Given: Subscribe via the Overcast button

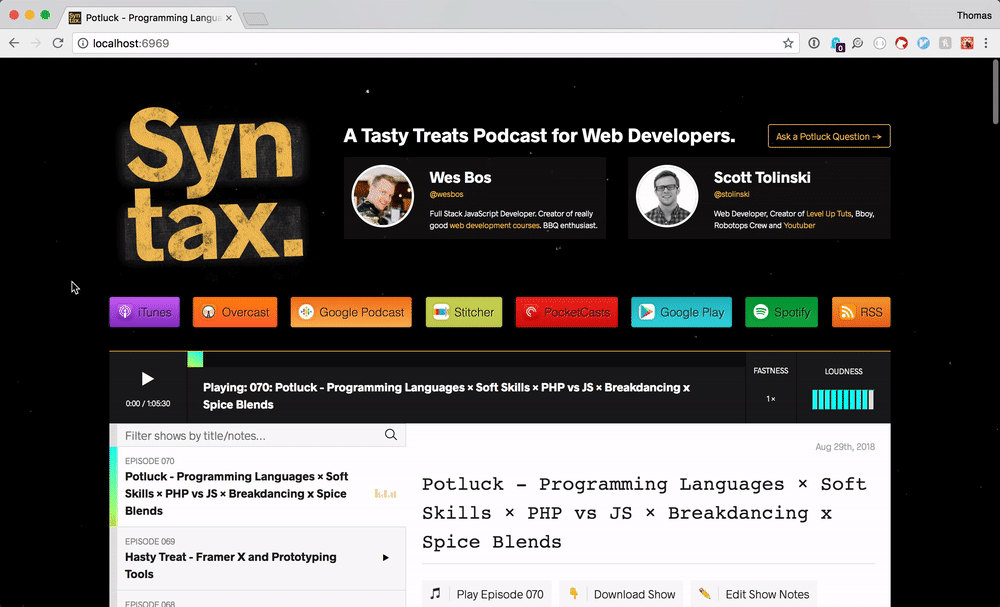Looking at the screenshot, I should pos(235,312).
